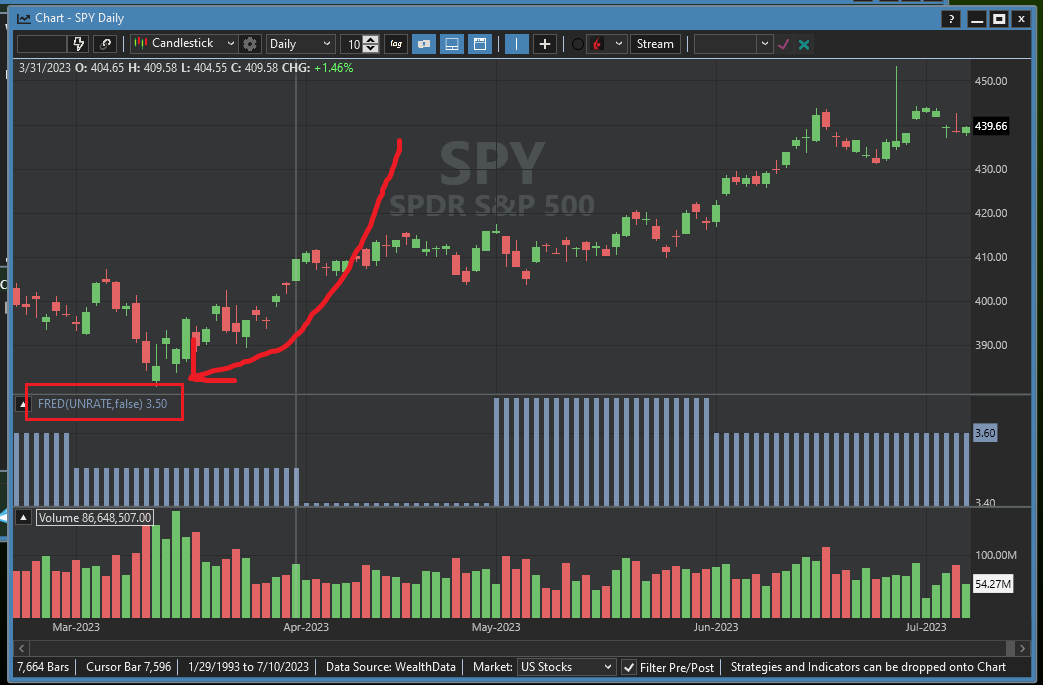Click the chain link icon in toolbar
Screen dimensions: 1043x685
coord(105,44)
